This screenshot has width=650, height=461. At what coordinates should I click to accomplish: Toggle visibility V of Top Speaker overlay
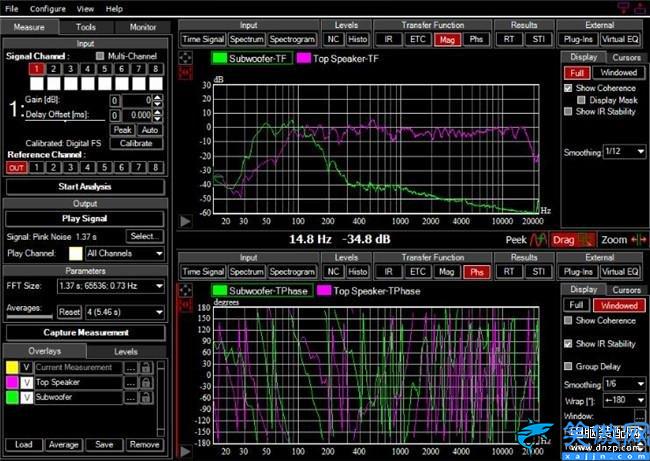27,382
